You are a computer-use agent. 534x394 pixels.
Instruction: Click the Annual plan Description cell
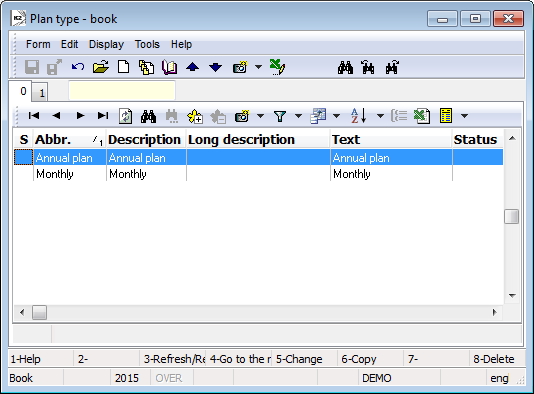146,158
